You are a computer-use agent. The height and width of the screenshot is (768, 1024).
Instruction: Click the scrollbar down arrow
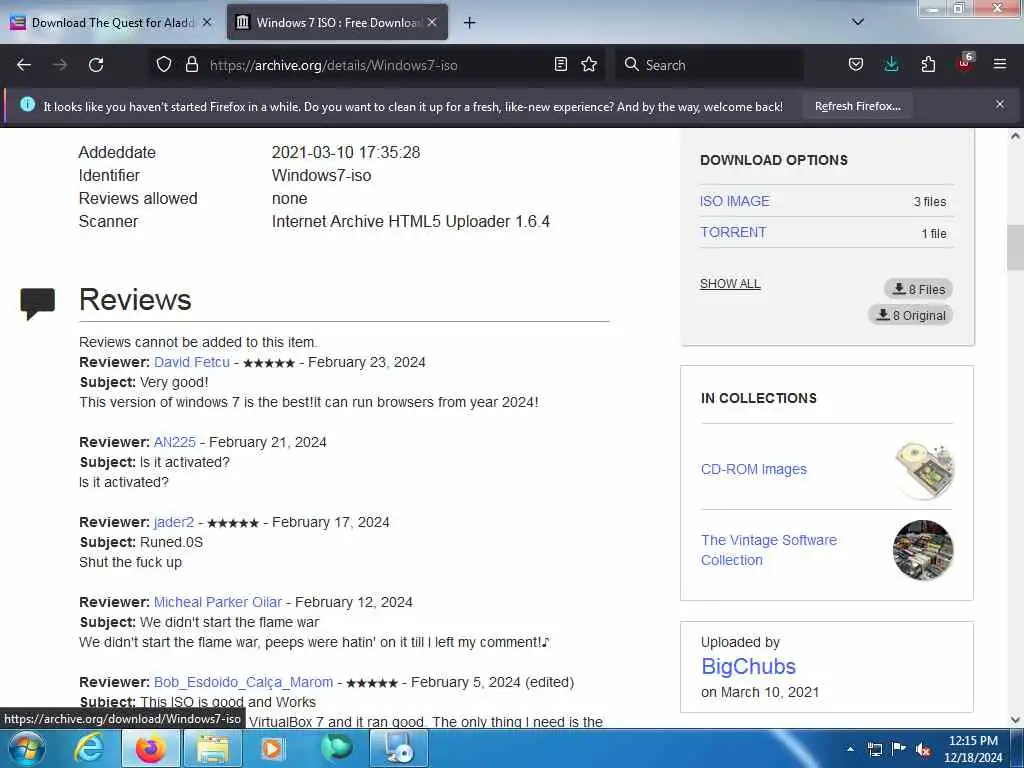click(x=1015, y=720)
